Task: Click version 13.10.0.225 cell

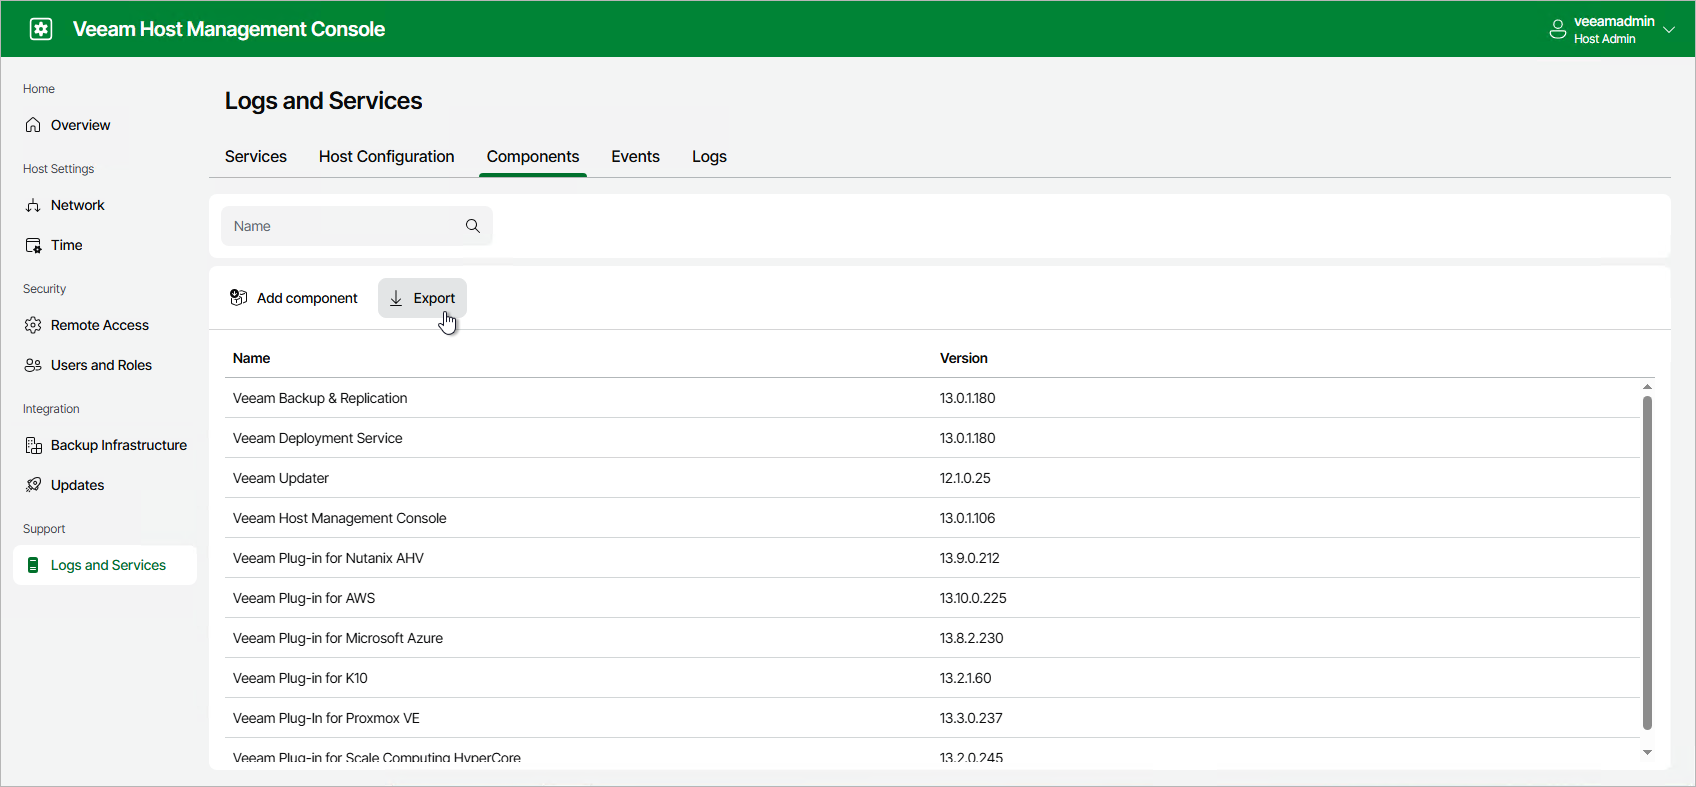Action: point(973,598)
